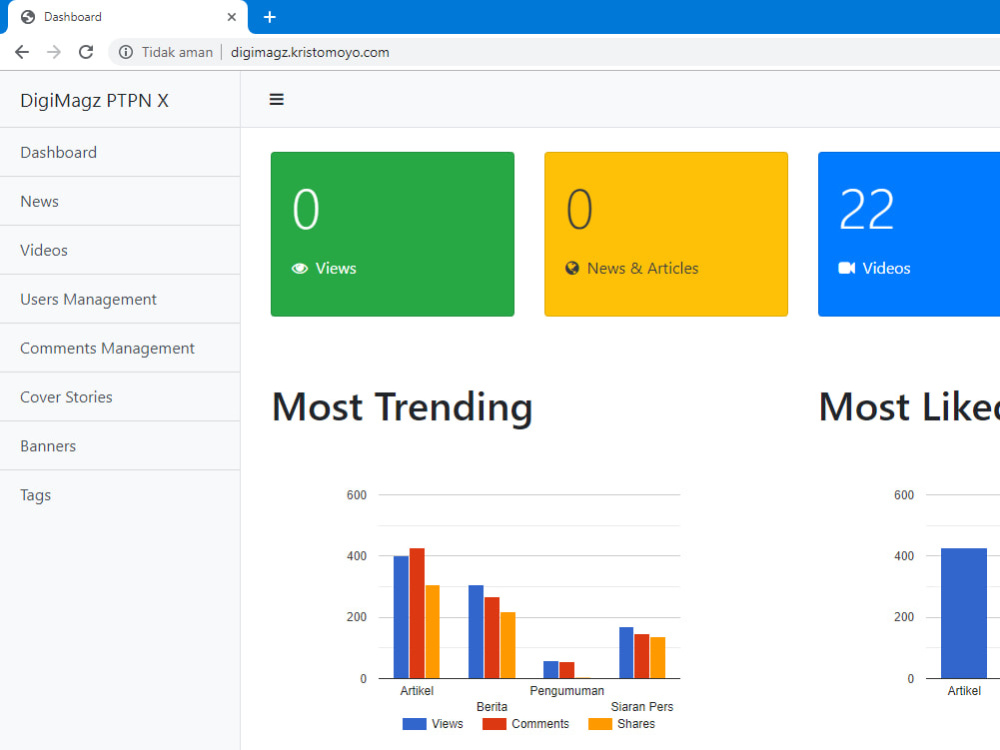Open a new browser tab
Viewport: 1000px width, 750px height.
click(270, 17)
